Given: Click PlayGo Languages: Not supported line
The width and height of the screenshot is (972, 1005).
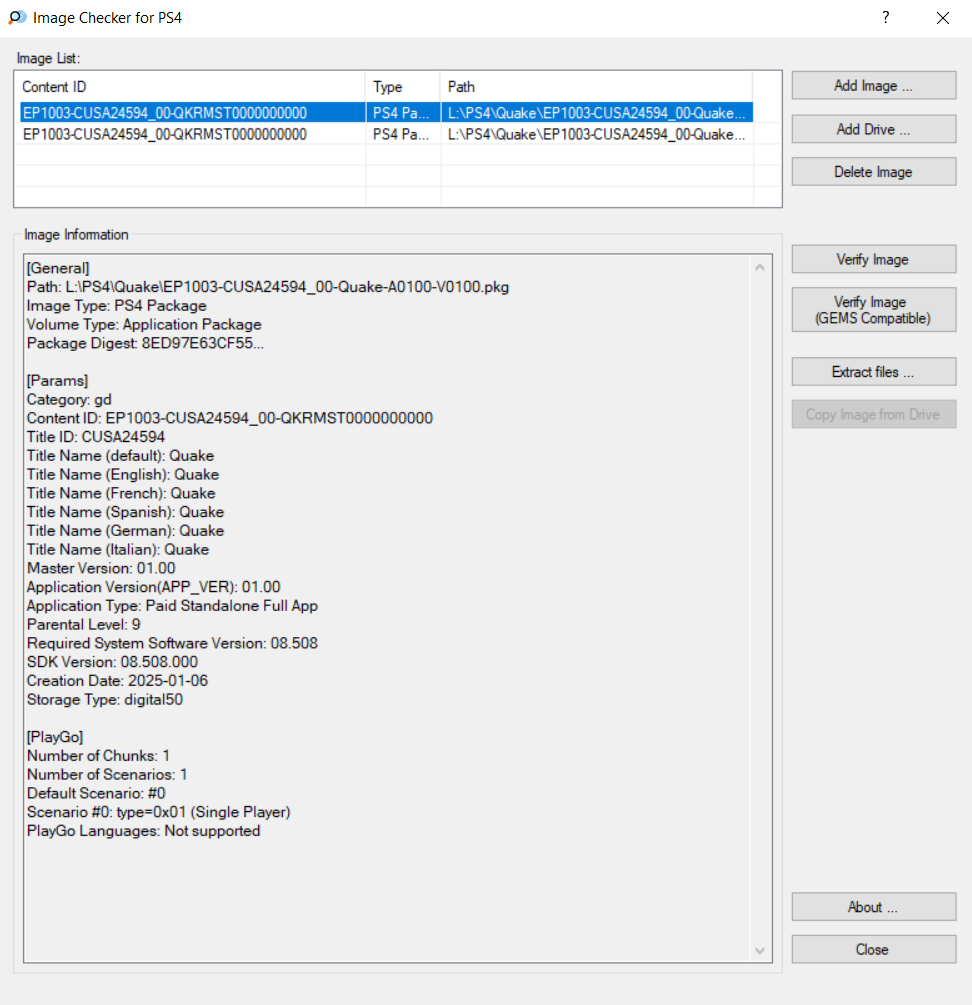Looking at the screenshot, I should (144, 831).
